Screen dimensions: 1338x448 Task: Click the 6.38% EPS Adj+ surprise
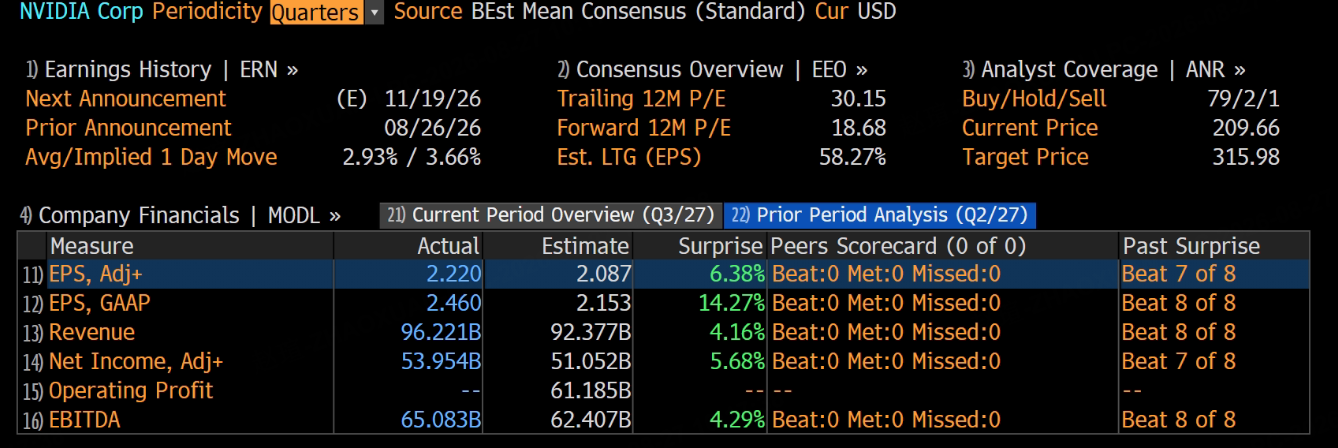(x=738, y=274)
